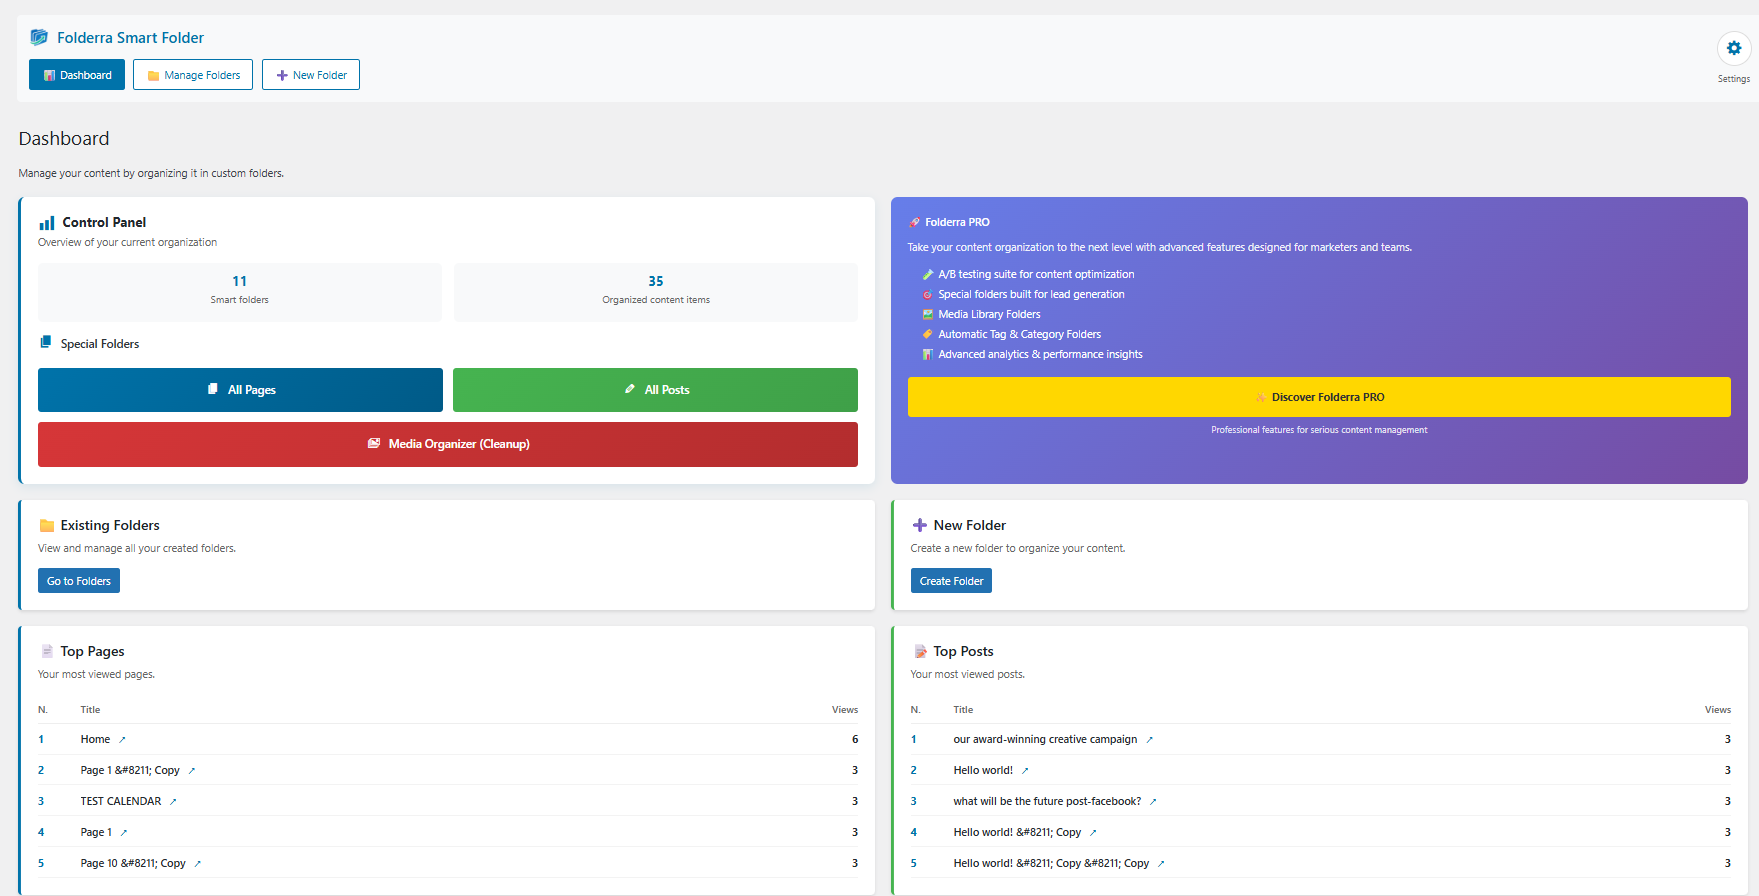Click the Create Folder button
This screenshot has width=1759, height=896.
(x=951, y=581)
